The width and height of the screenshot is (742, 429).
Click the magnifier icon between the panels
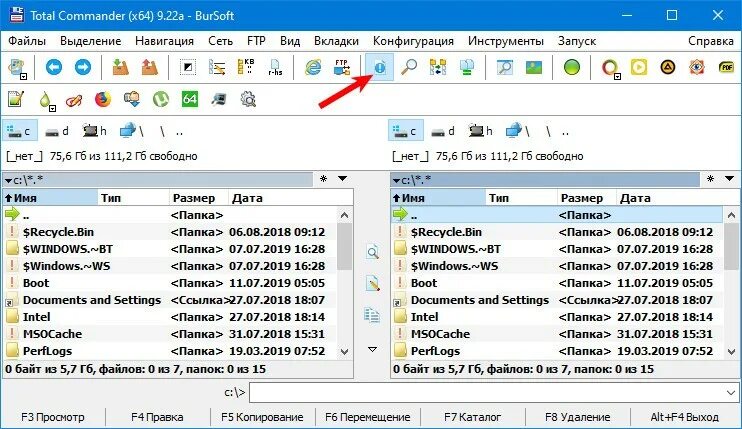click(x=372, y=252)
